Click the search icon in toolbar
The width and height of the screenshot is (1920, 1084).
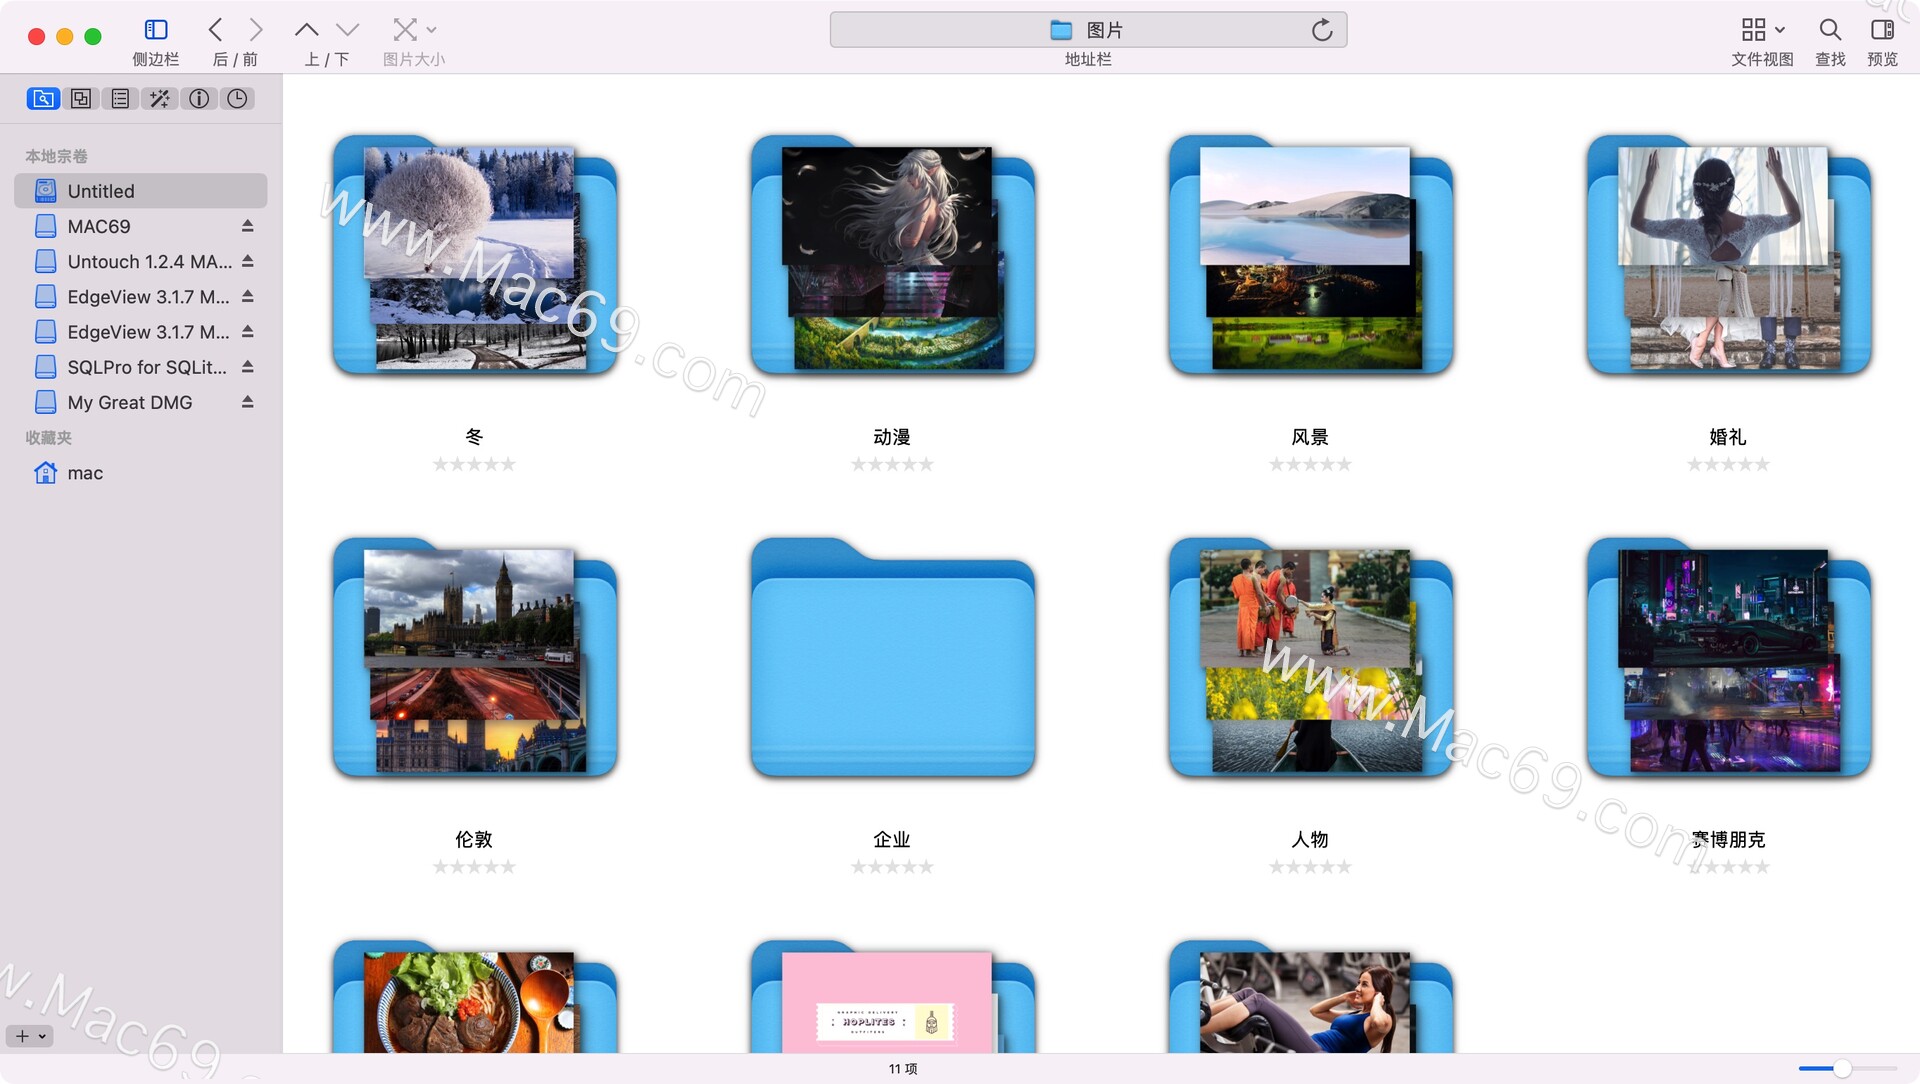(1832, 28)
